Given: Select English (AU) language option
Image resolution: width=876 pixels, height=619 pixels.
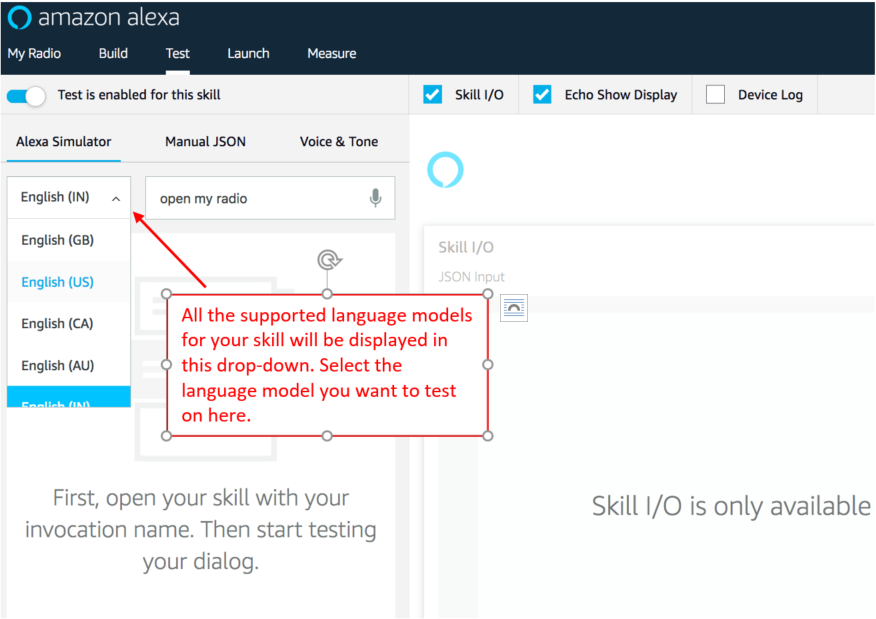Looking at the screenshot, I should pyautogui.click(x=58, y=365).
